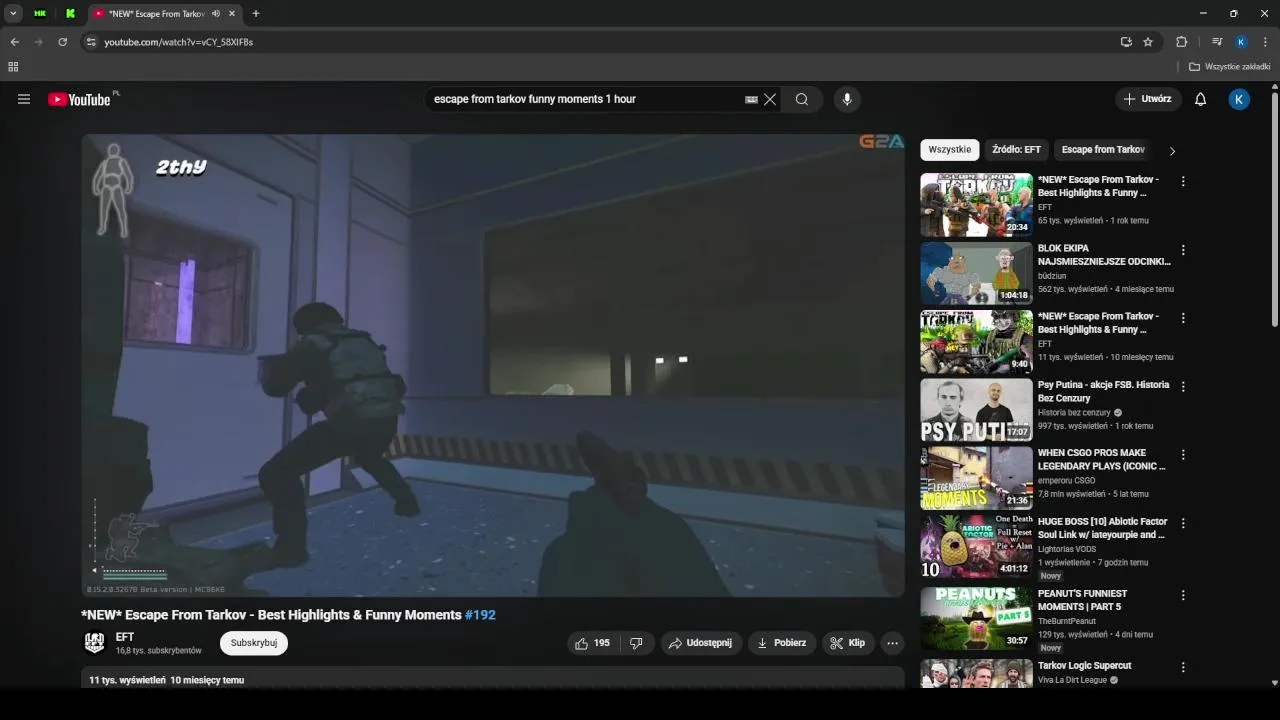Open HUGE BOSS Abiotic Factor video title
The height and width of the screenshot is (720, 1280).
pyautogui.click(x=1102, y=528)
